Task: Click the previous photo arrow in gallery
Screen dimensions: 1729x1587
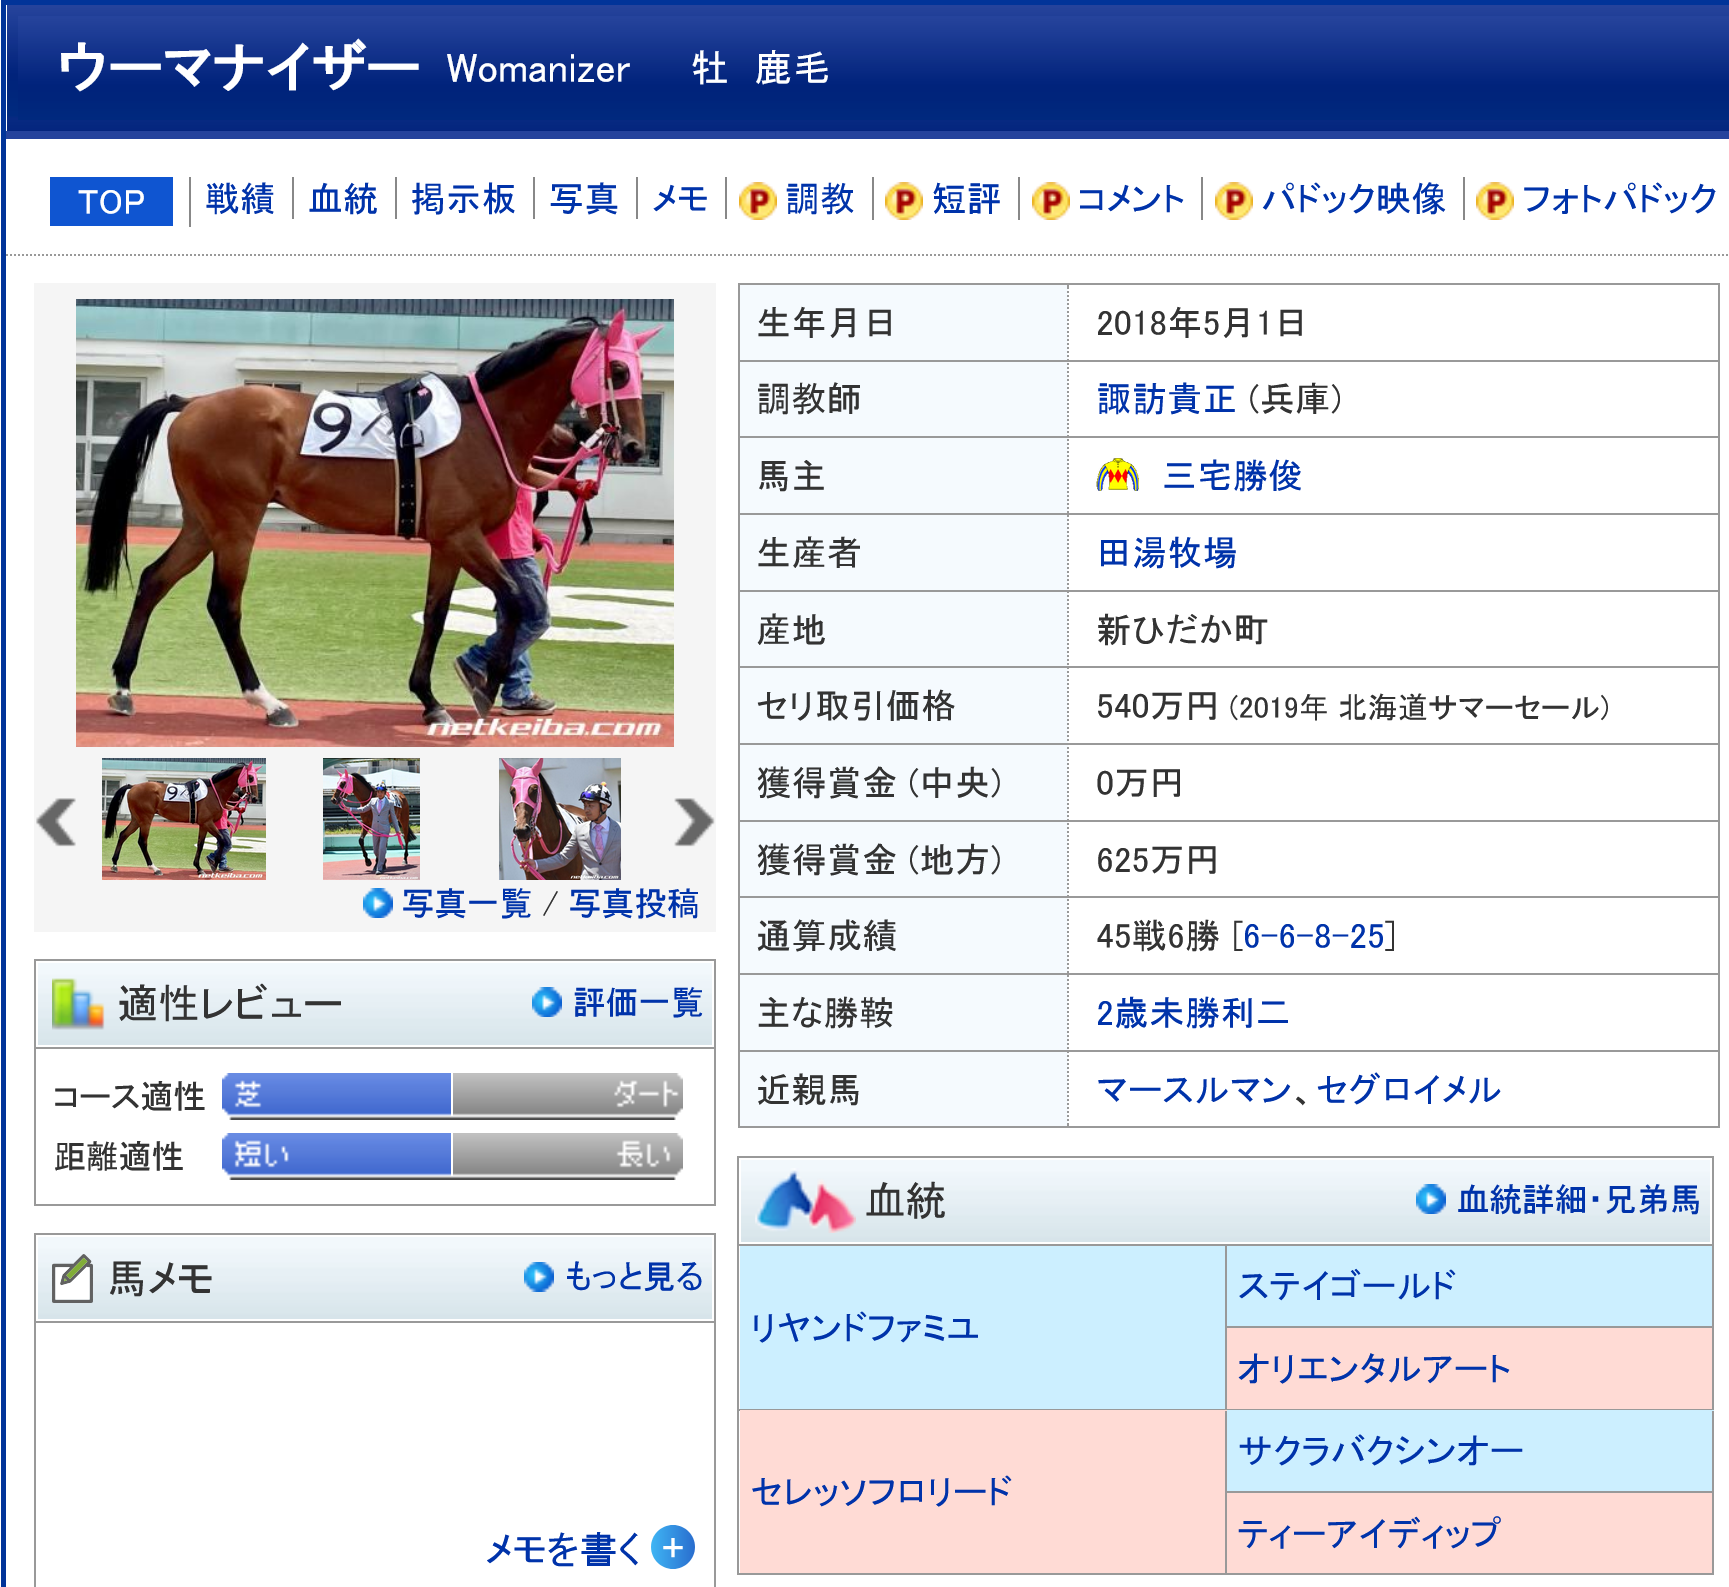Action: pos(57,822)
